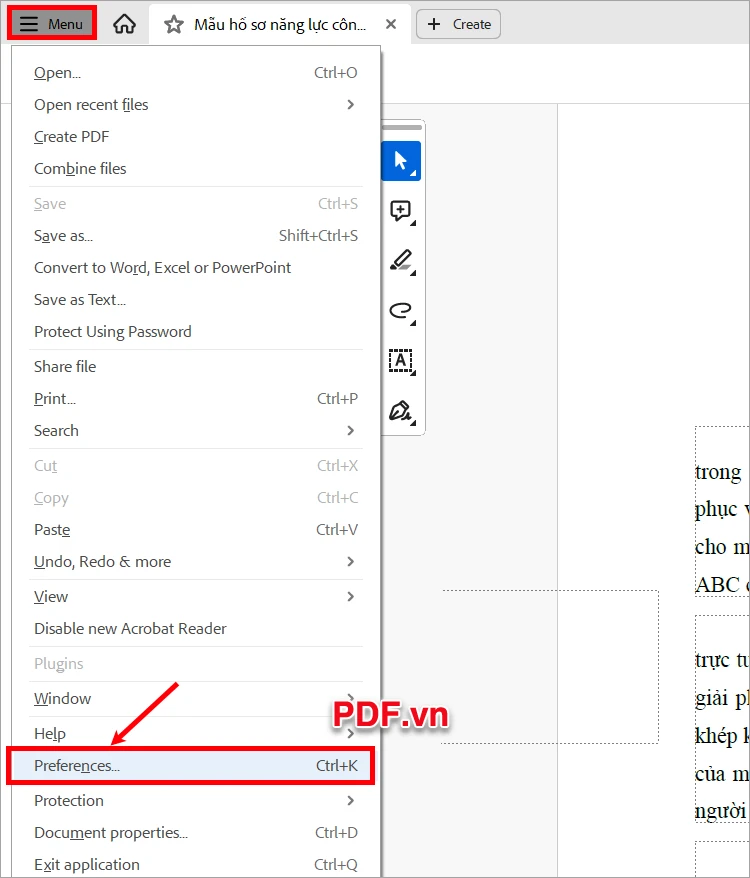Switch to Mẫu hồ sơ năng lực tab
750x878 pixels.
tap(279, 24)
